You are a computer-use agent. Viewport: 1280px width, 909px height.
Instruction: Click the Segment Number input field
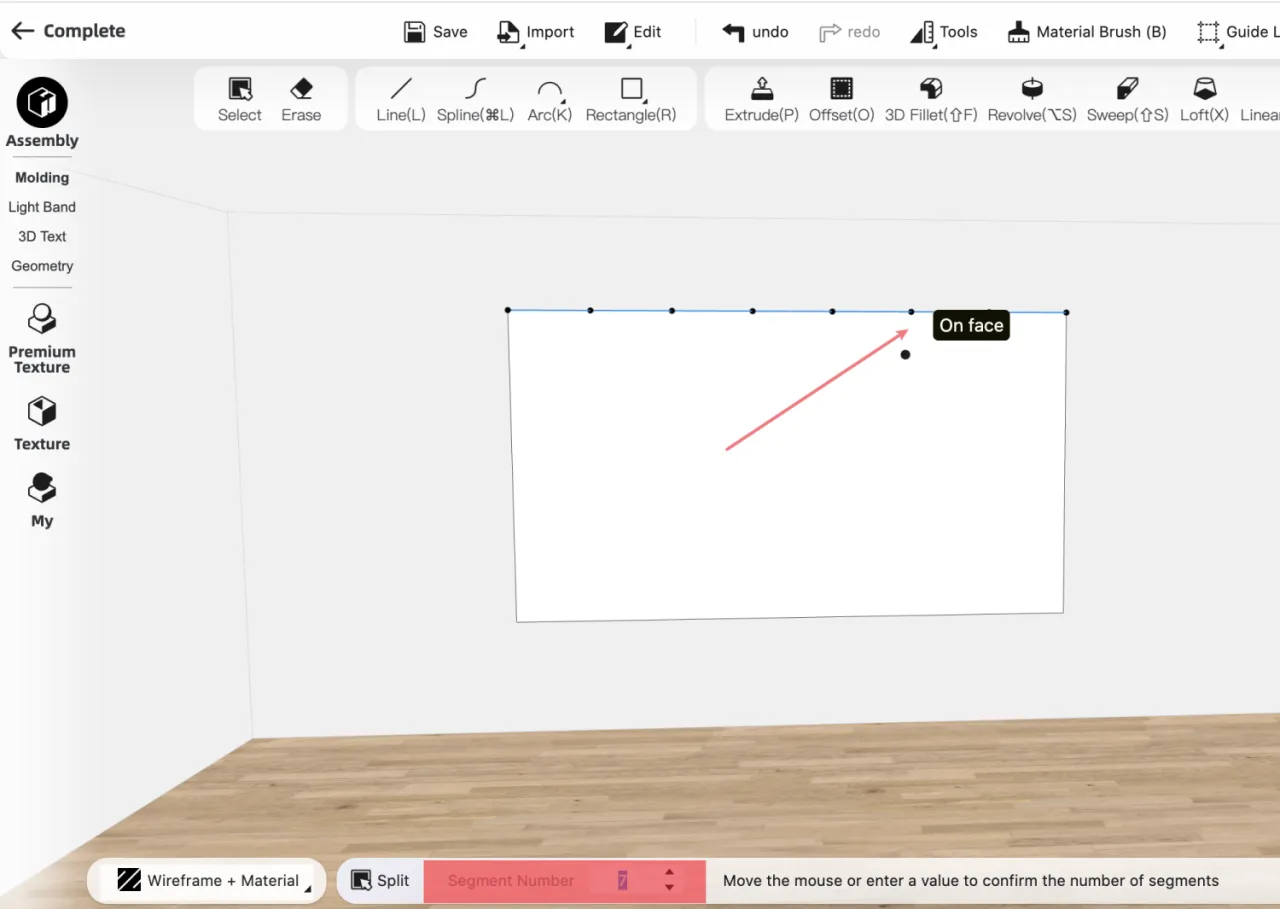tap(622, 881)
